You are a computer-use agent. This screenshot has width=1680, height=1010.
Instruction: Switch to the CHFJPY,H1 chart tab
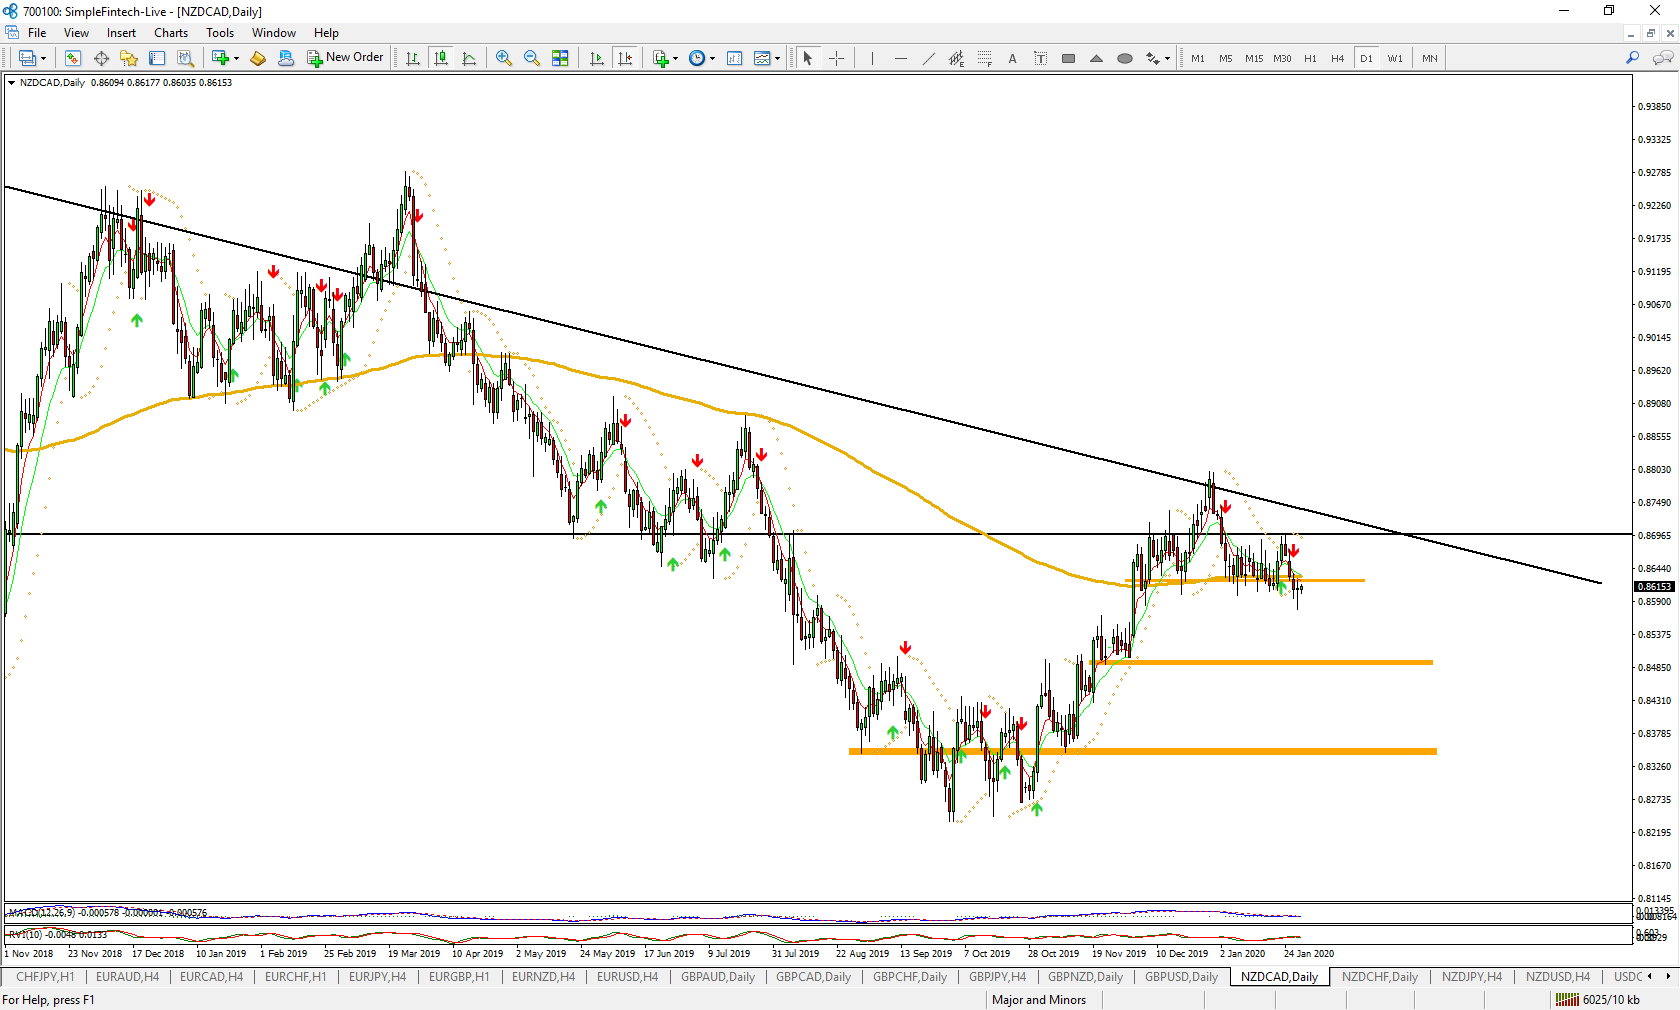tap(45, 977)
